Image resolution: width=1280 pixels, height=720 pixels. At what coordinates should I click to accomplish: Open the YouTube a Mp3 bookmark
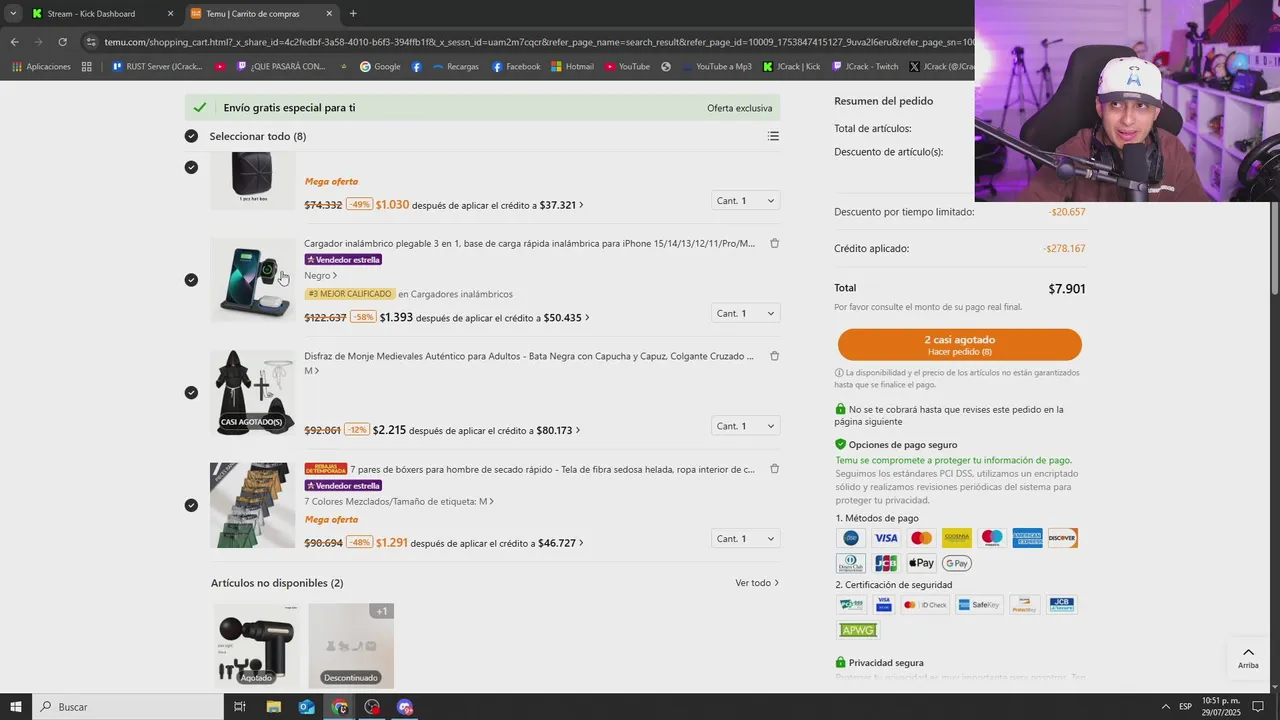[x=716, y=67]
